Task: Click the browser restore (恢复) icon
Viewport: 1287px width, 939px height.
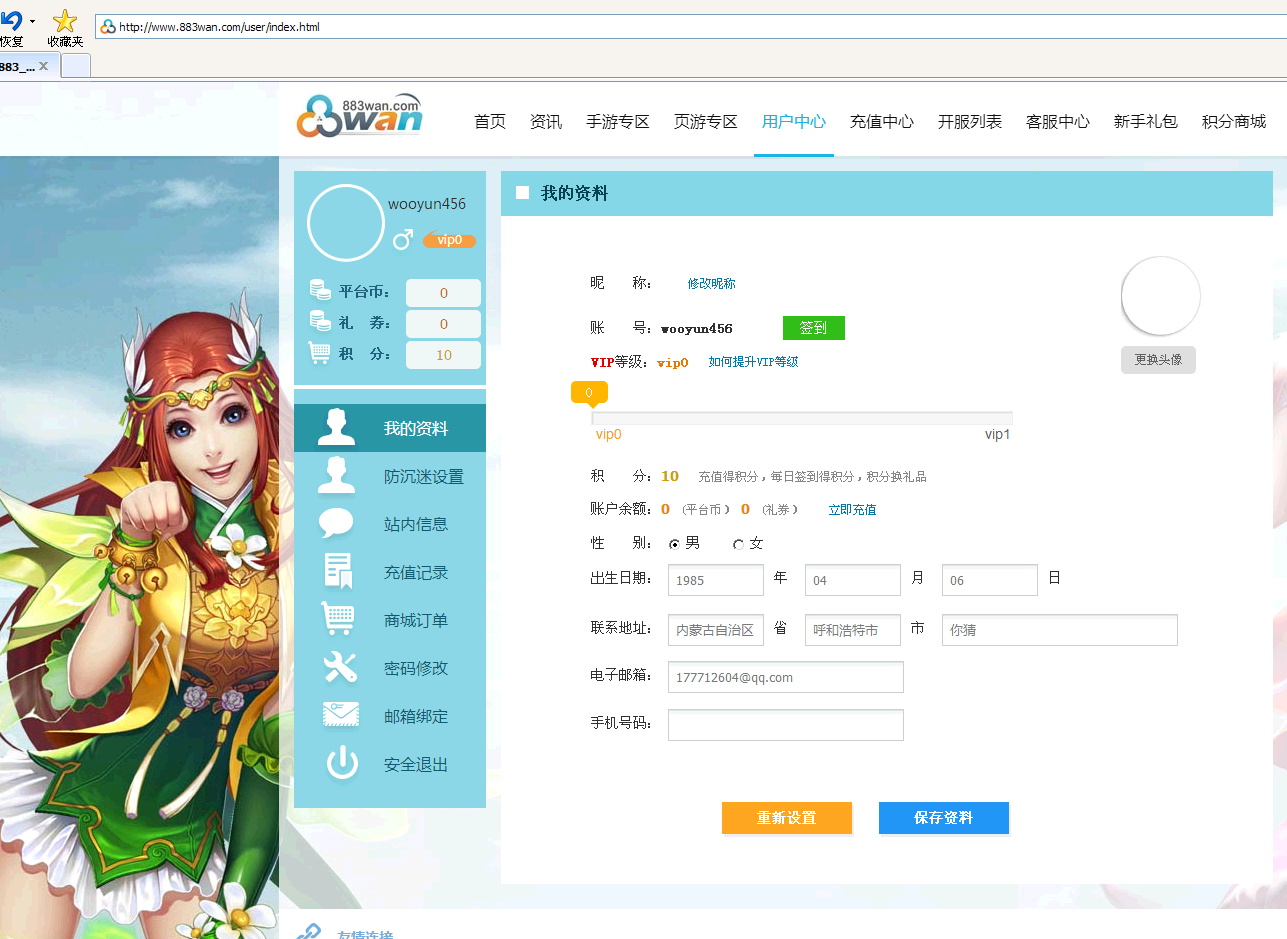Action: (x=11, y=20)
